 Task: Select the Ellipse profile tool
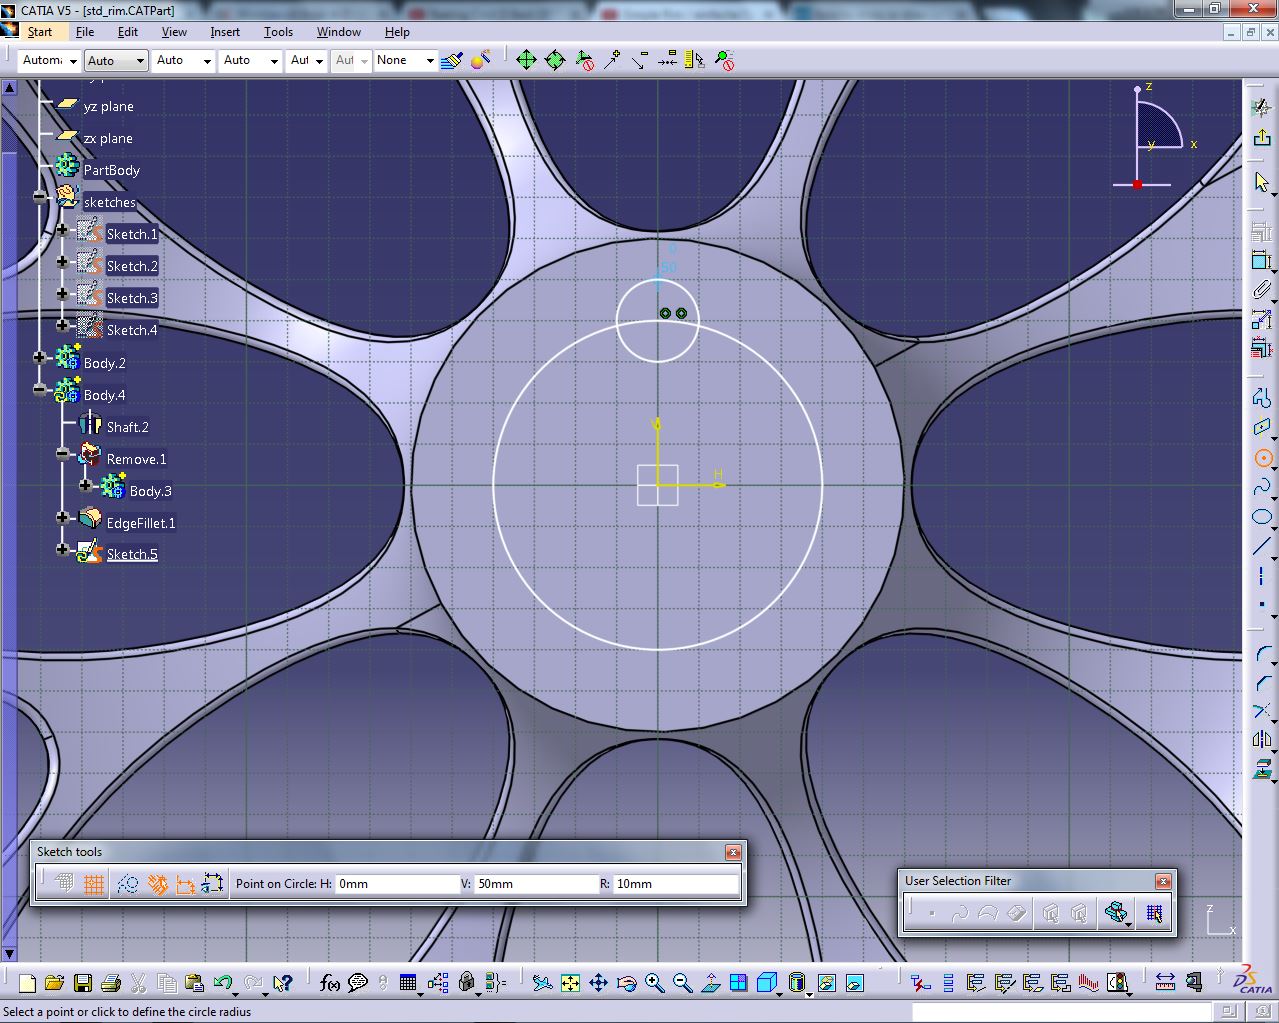coord(1262,517)
